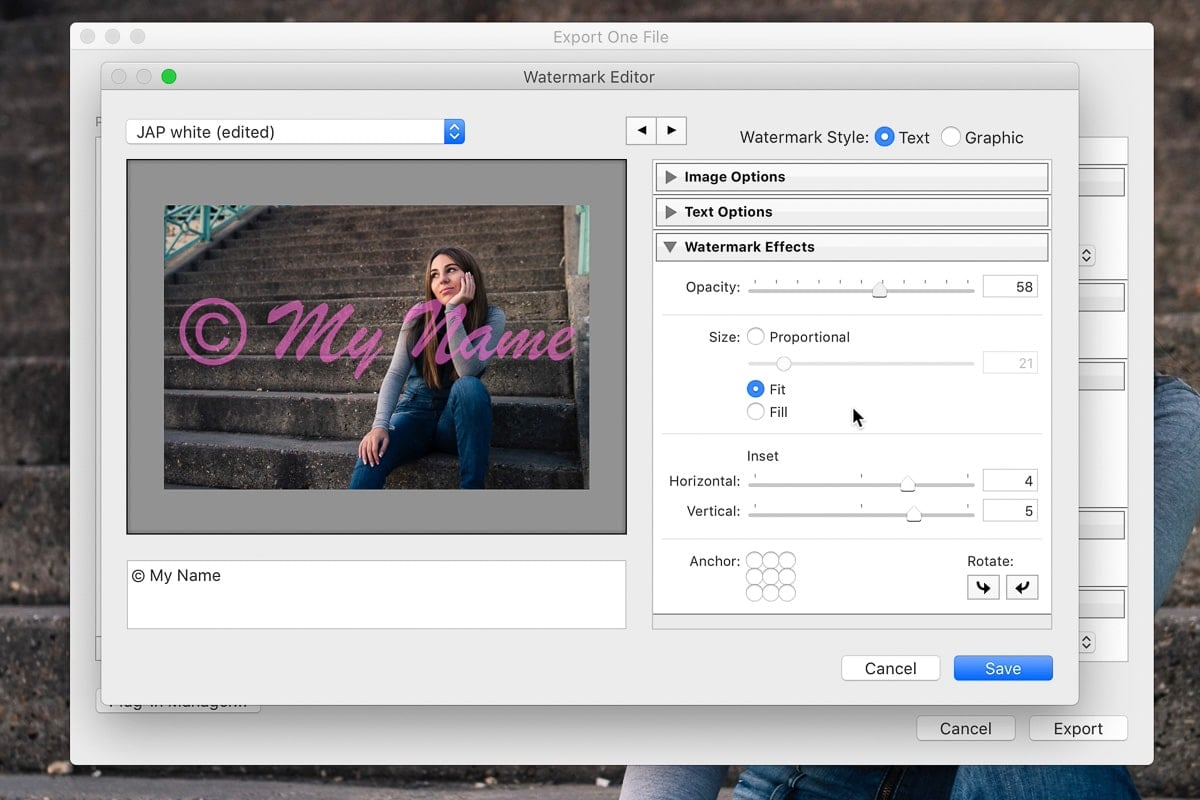Click the Opacity value field showing 58
Screen dimensions: 1200x800
tap(1010, 287)
